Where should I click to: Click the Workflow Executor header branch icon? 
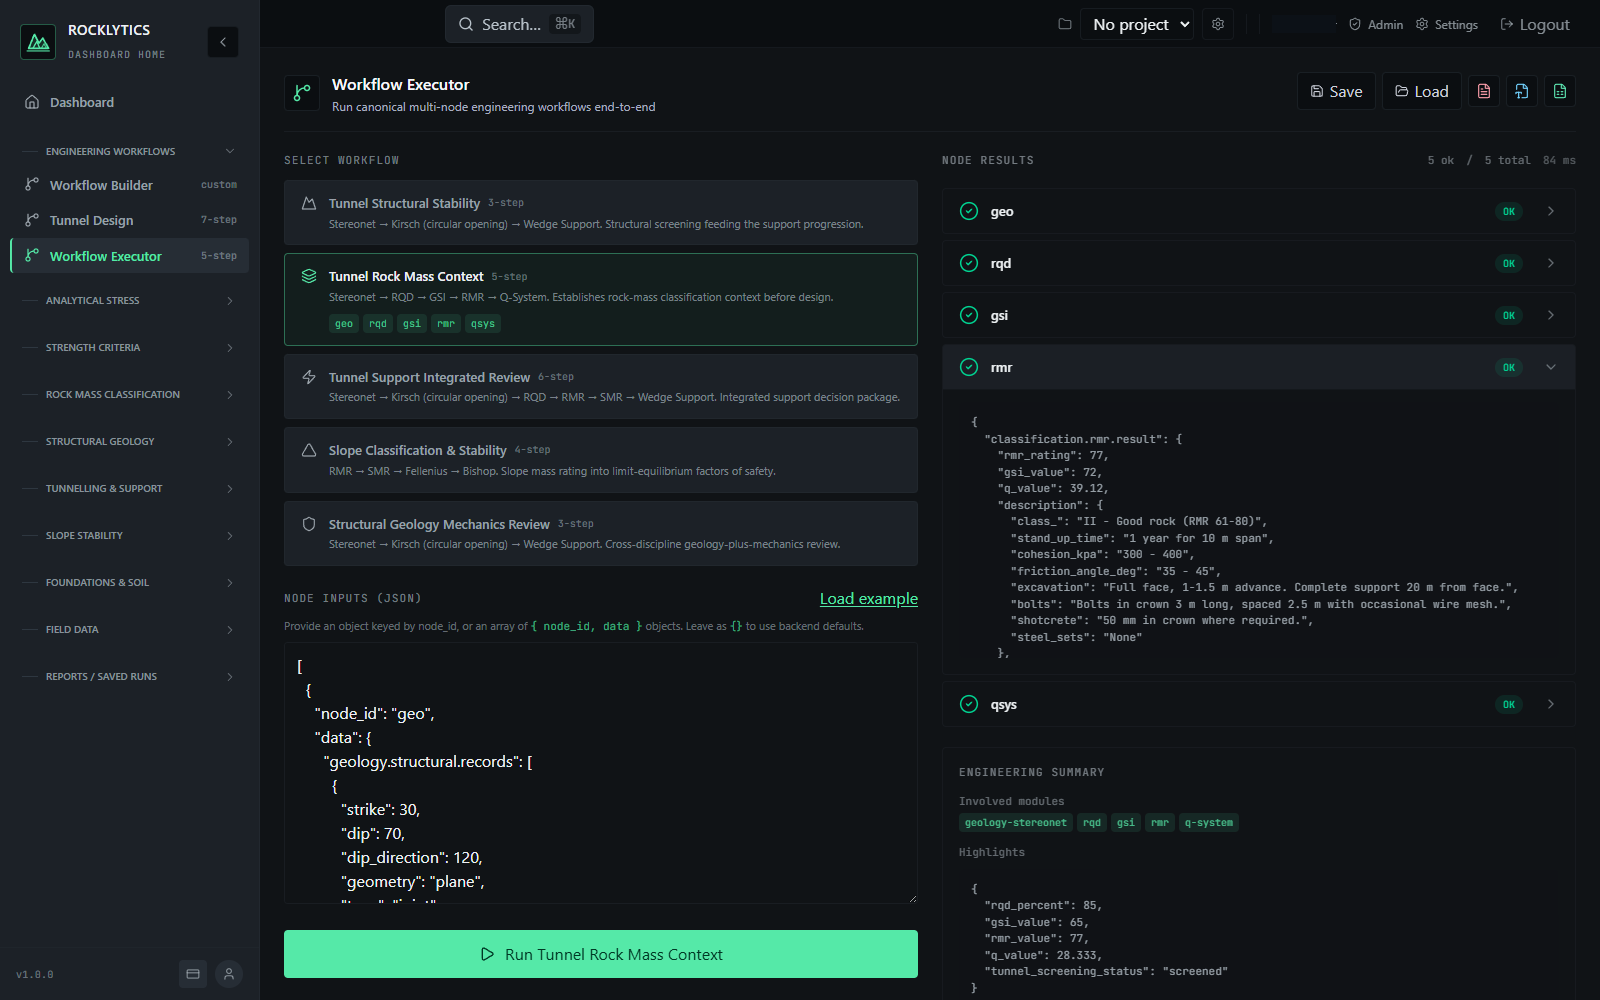pyautogui.click(x=302, y=93)
